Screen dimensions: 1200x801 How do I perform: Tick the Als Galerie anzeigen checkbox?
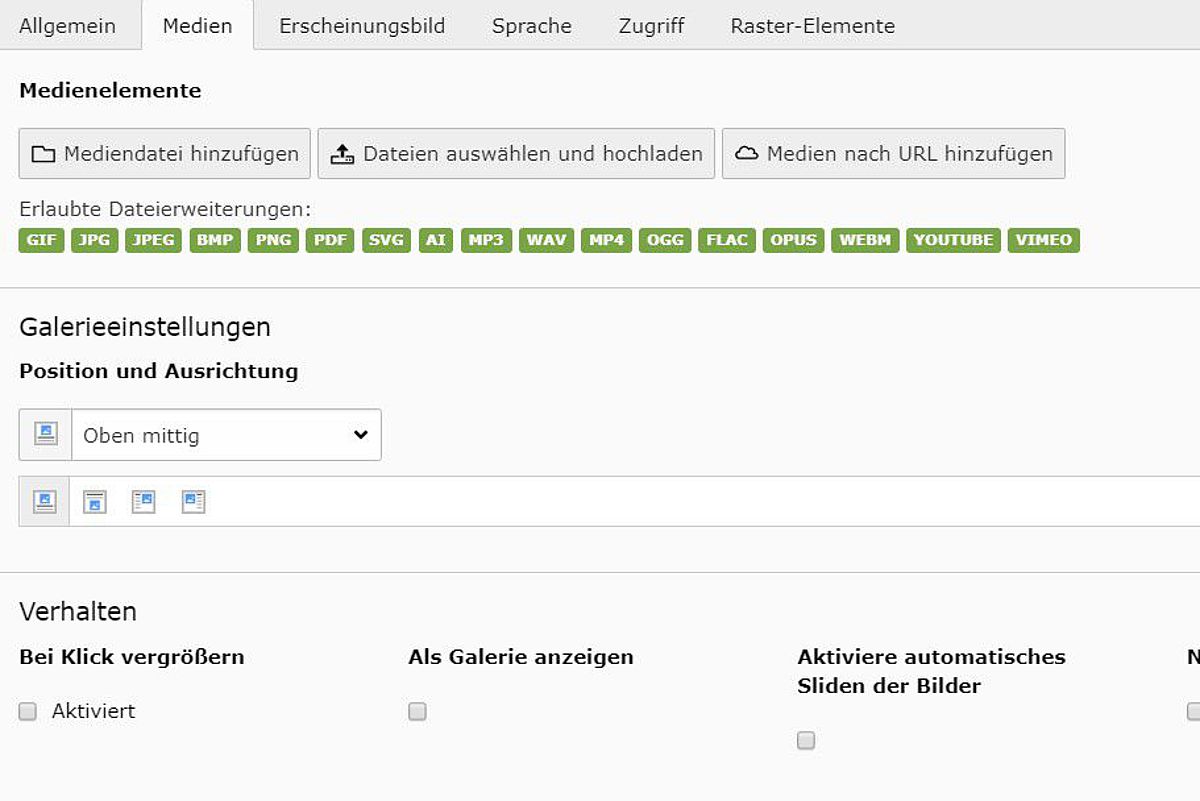pos(417,712)
